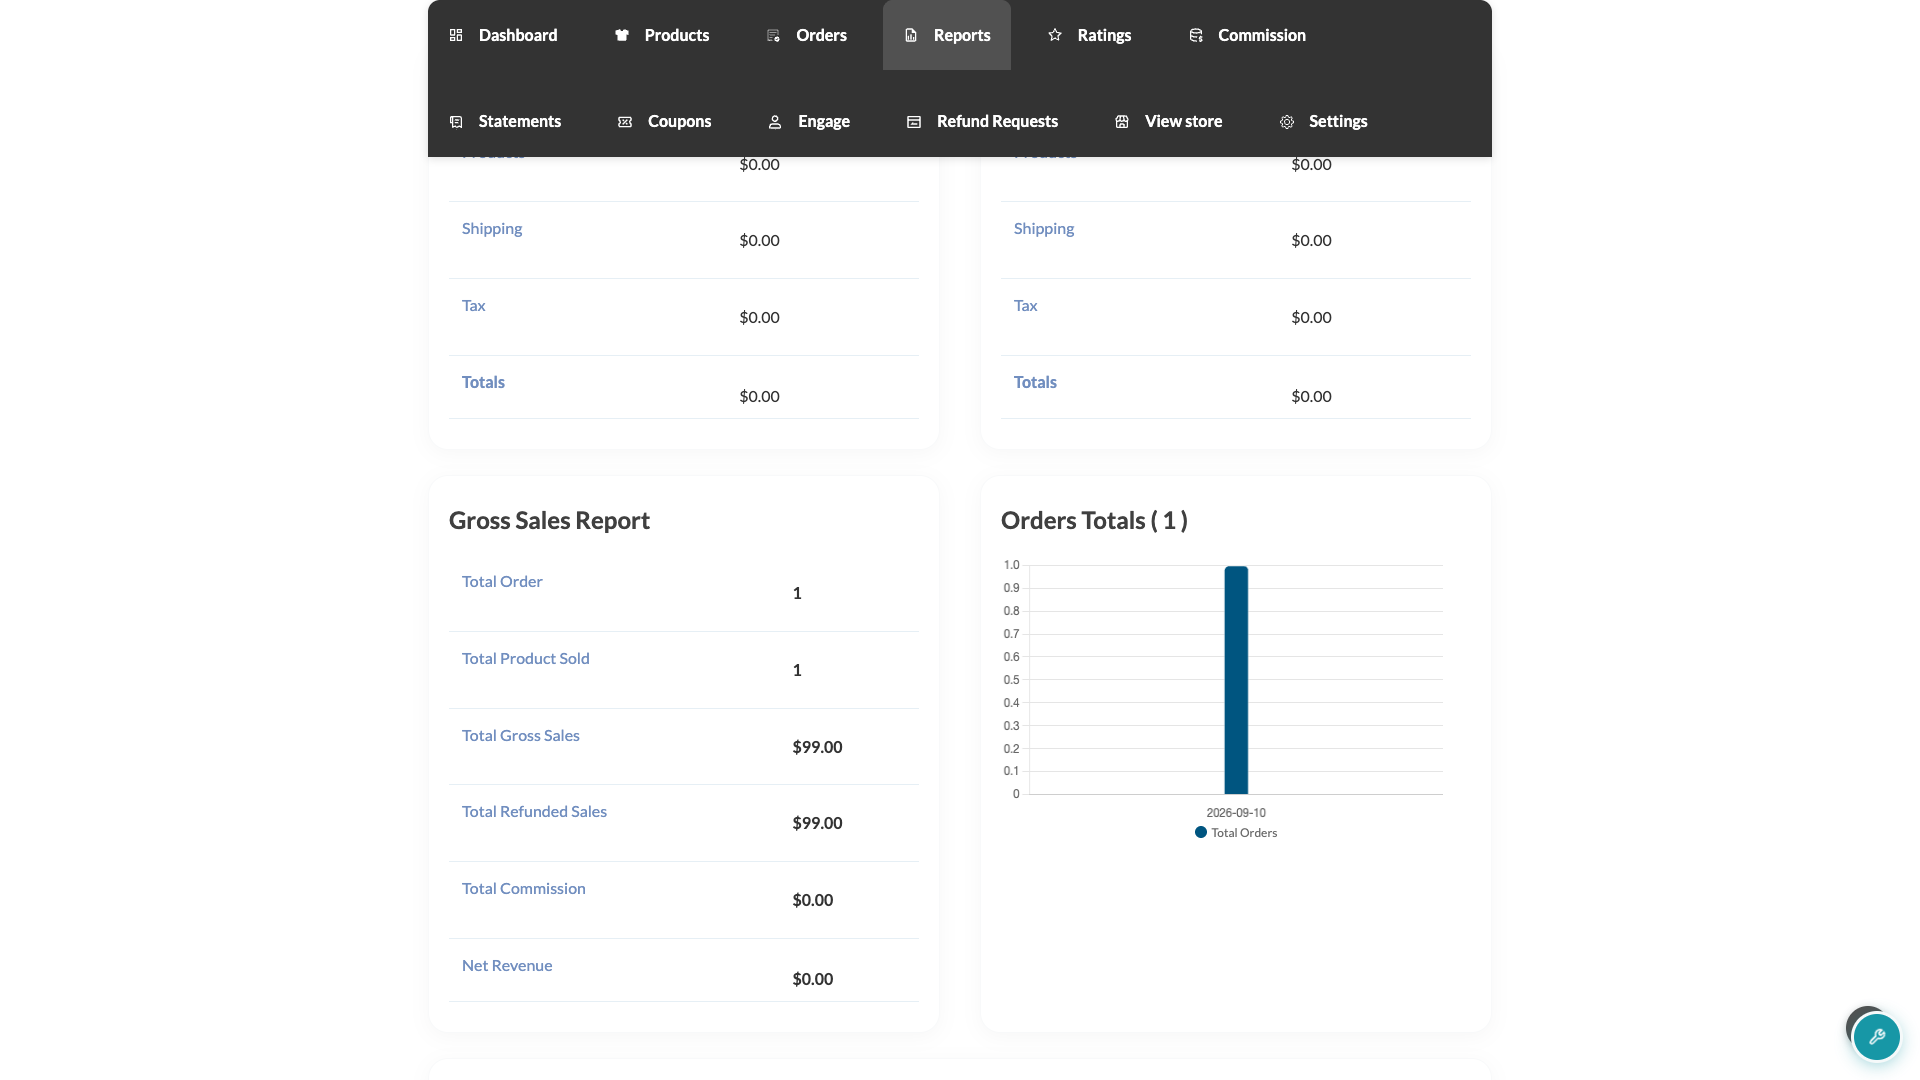Click the Engage person icon
The height and width of the screenshot is (1080, 1920).
pyautogui.click(x=775, y=121)
